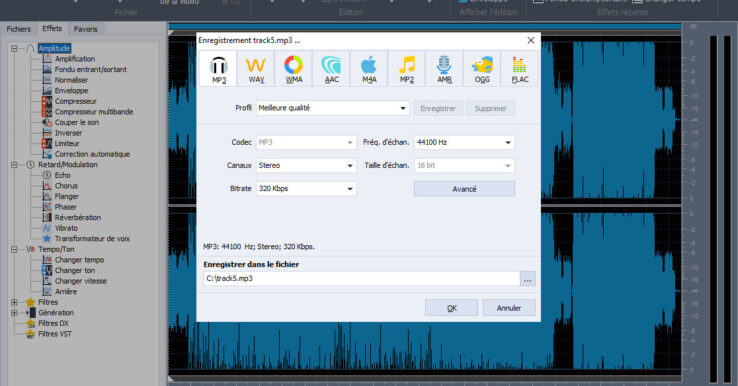Expand the Filtres tree group

point(14,302)
